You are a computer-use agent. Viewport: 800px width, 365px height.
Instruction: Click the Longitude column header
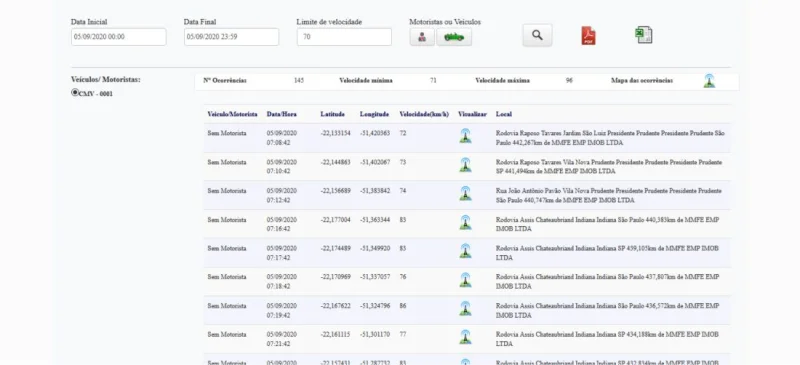pos(374,114)
